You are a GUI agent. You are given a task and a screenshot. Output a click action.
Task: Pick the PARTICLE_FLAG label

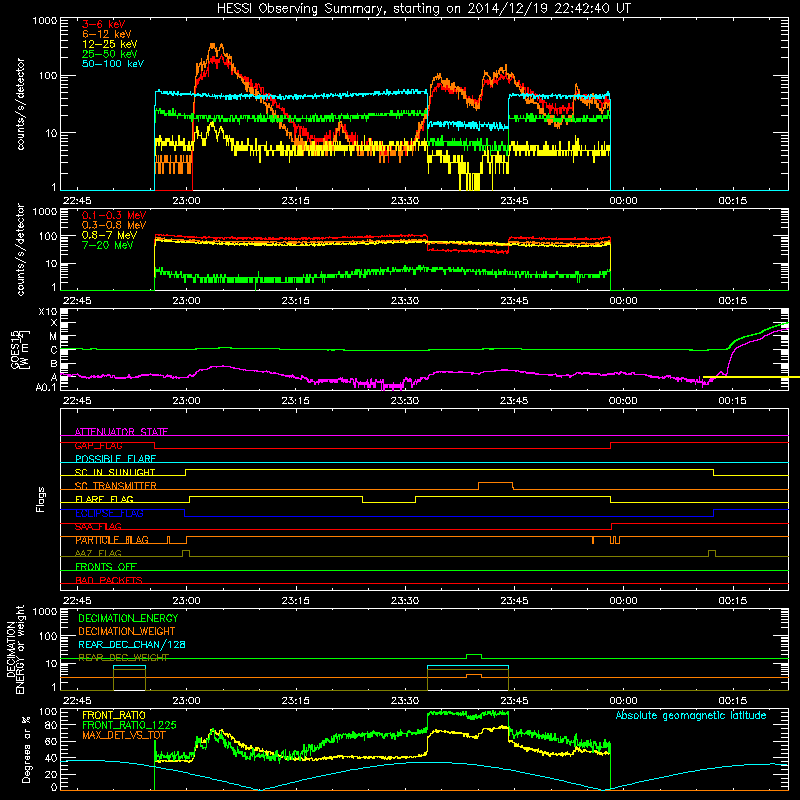click(x=112, y=540)
